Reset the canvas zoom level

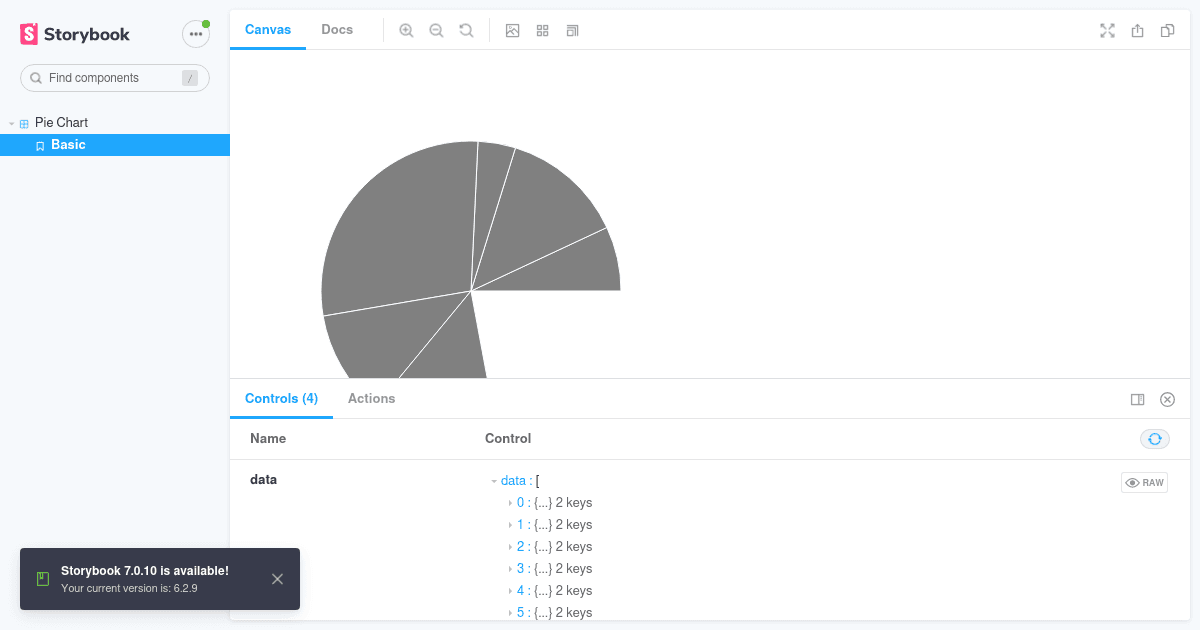coord(466,30)
